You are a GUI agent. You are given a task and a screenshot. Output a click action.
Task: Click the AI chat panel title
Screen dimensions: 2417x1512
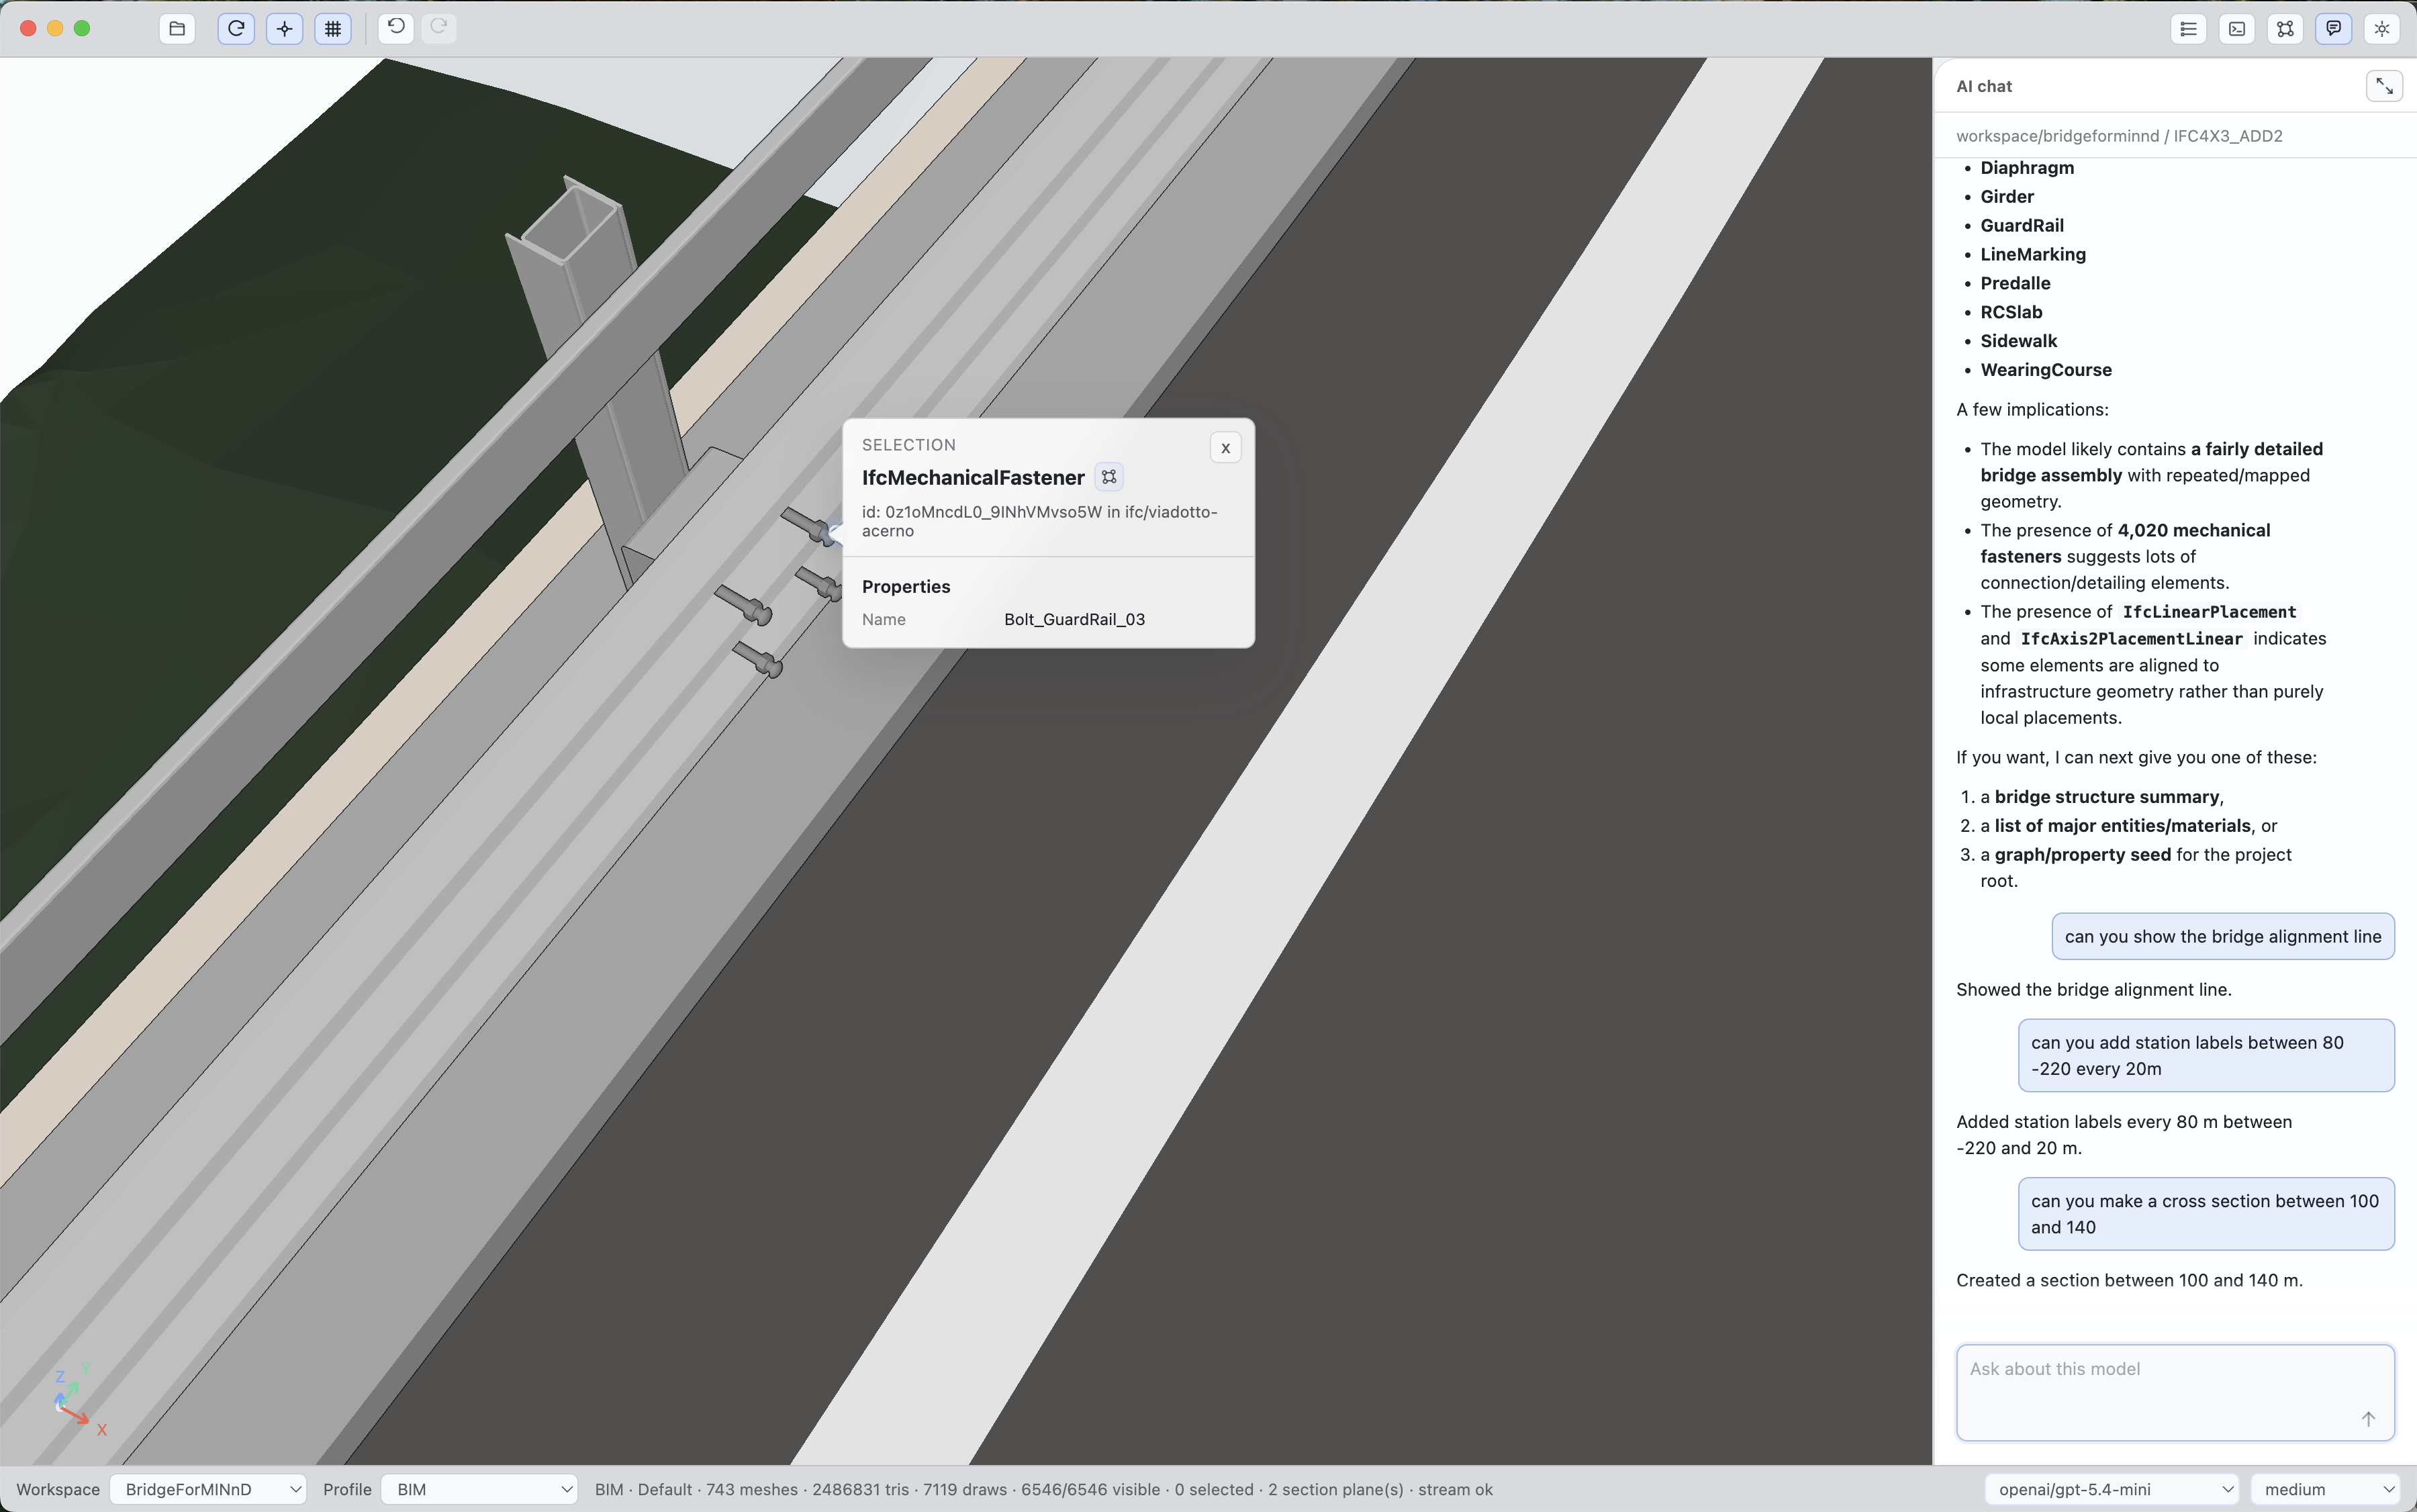(1984, 86)
